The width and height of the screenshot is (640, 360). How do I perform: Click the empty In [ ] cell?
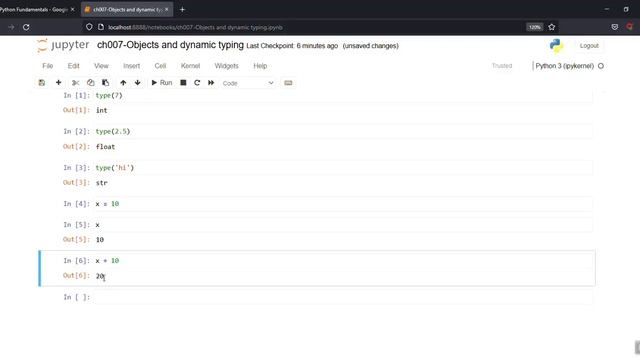pos(343,297)
